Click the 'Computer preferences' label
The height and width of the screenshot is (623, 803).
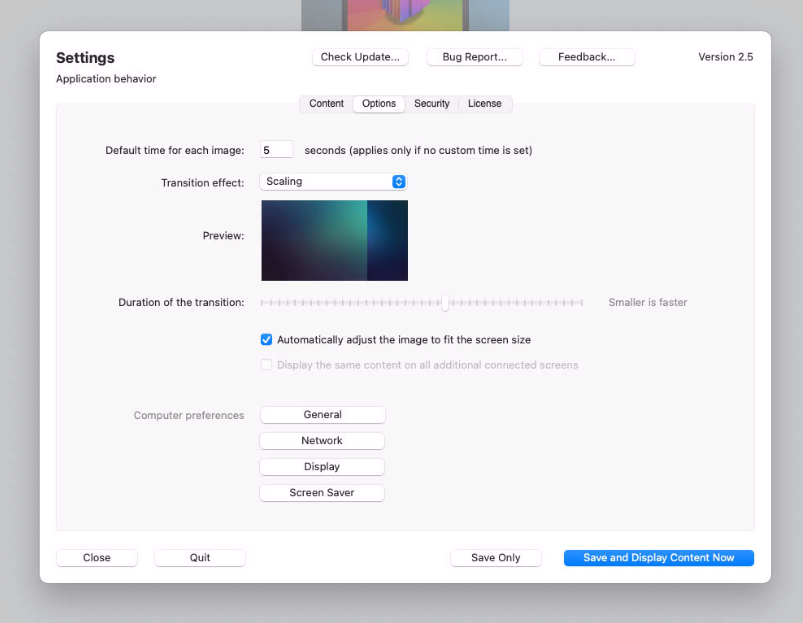(x=189, y=415)
